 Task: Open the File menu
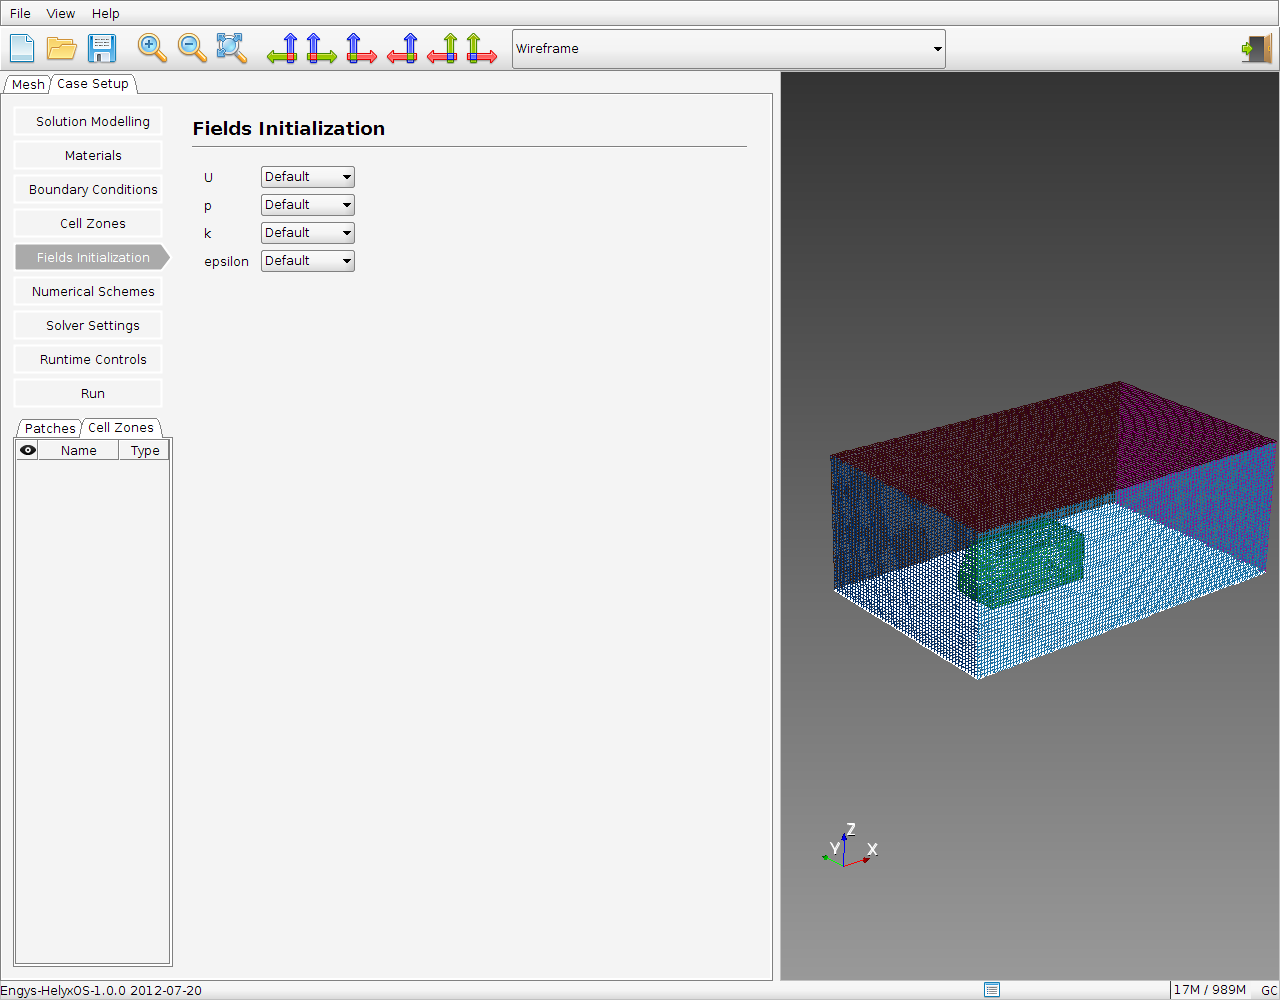coord(20,13)
